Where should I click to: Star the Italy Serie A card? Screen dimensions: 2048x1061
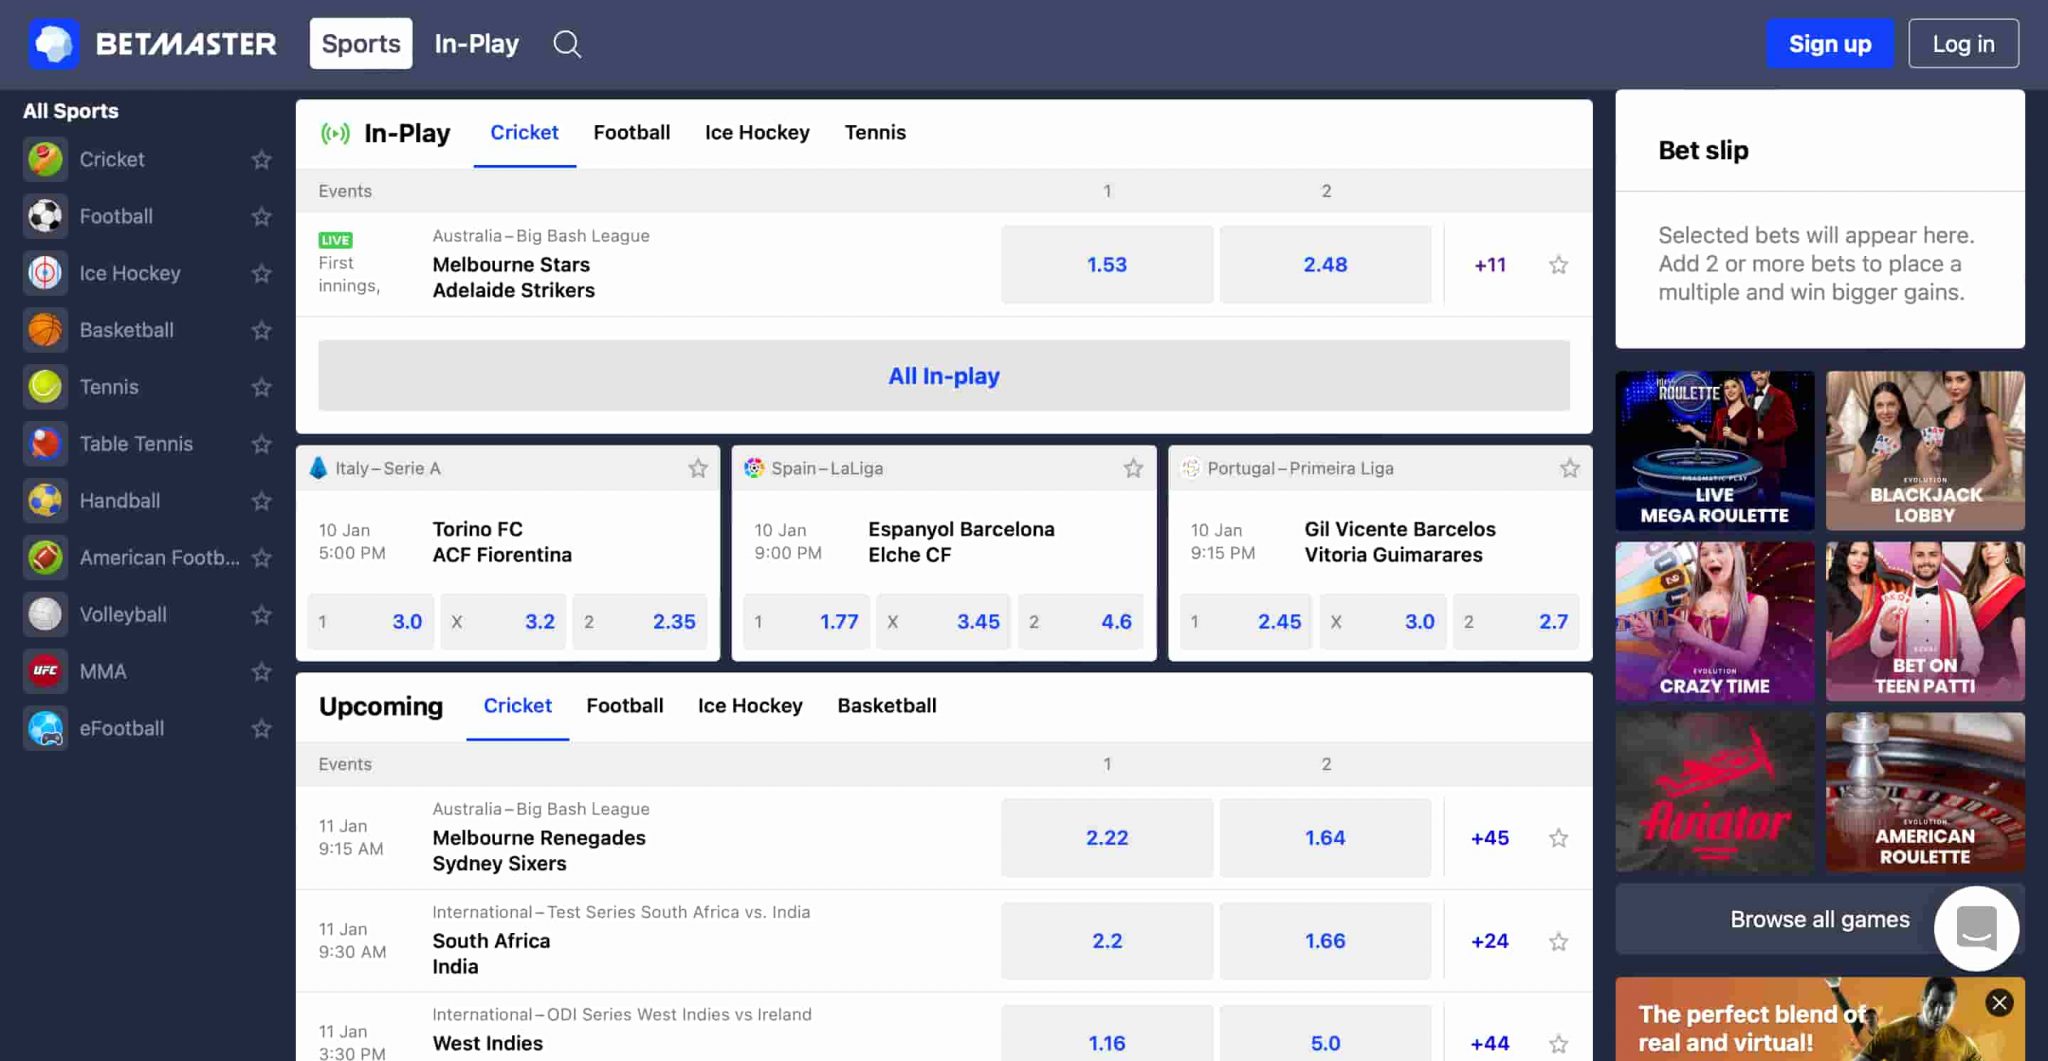click(x=698, y=468)
